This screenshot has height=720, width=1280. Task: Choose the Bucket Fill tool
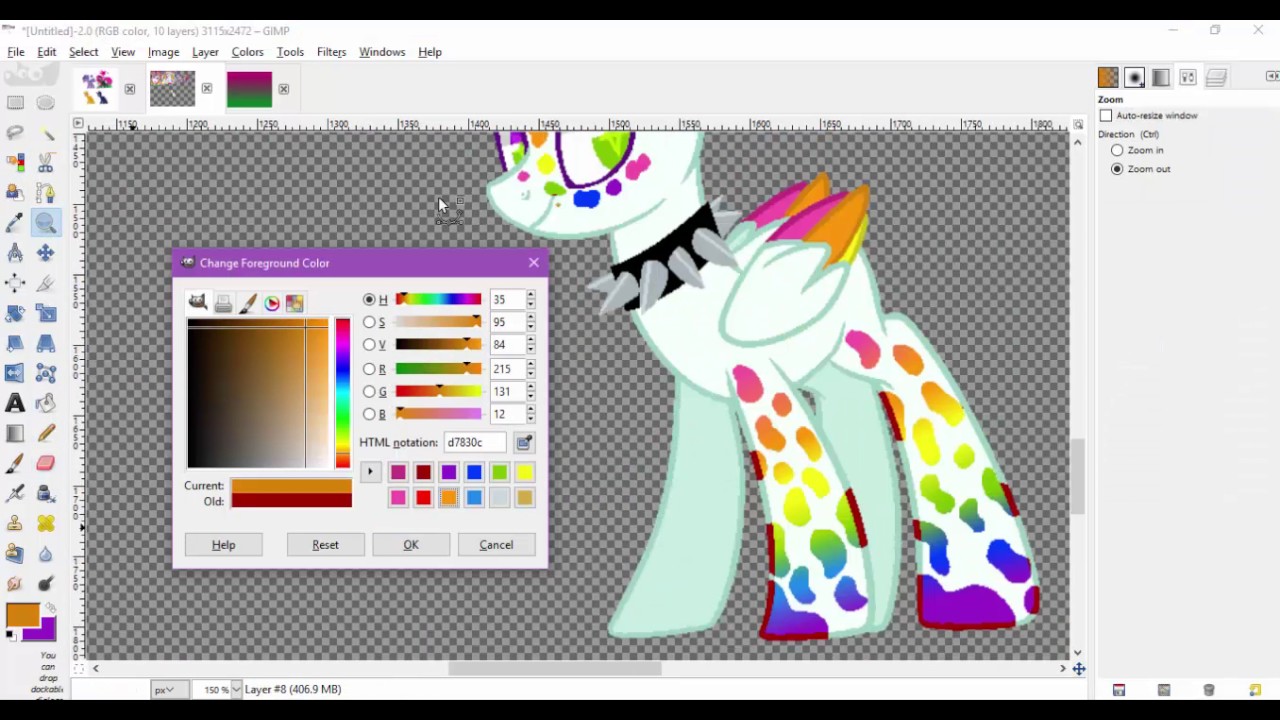(x=45, y=402)
